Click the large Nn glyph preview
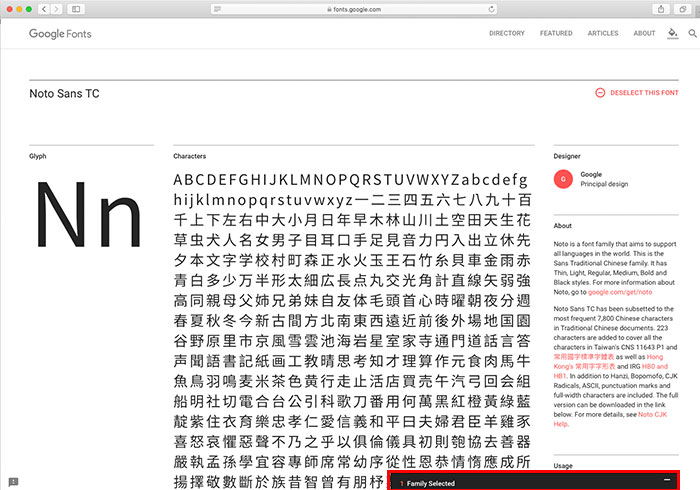The image size is (700, 490). [x=88, y=214]
